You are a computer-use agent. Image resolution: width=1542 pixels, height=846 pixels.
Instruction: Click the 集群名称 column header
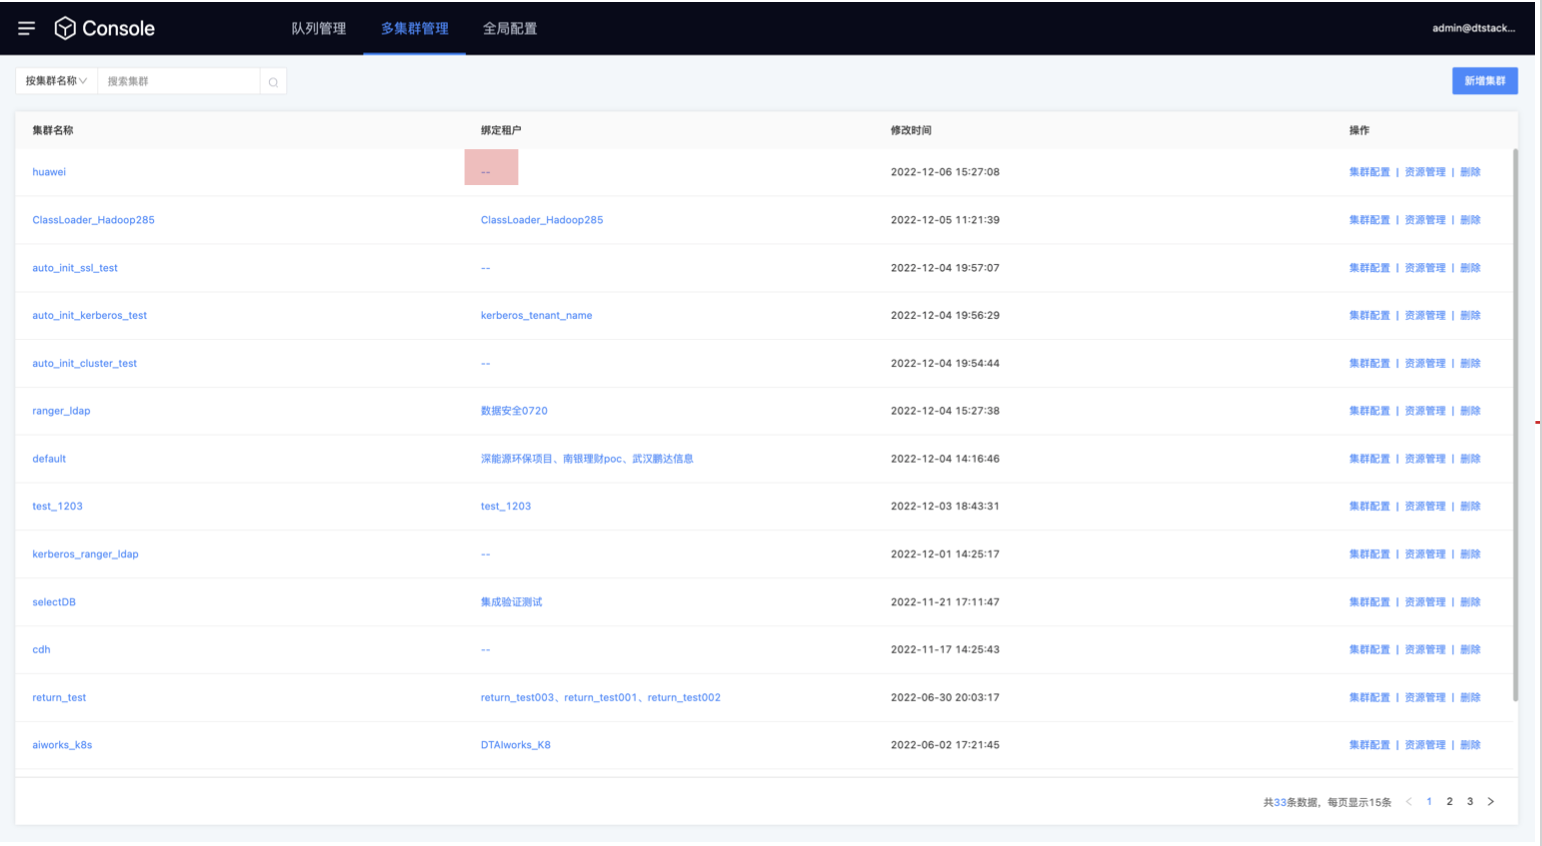tap(53, 130)
